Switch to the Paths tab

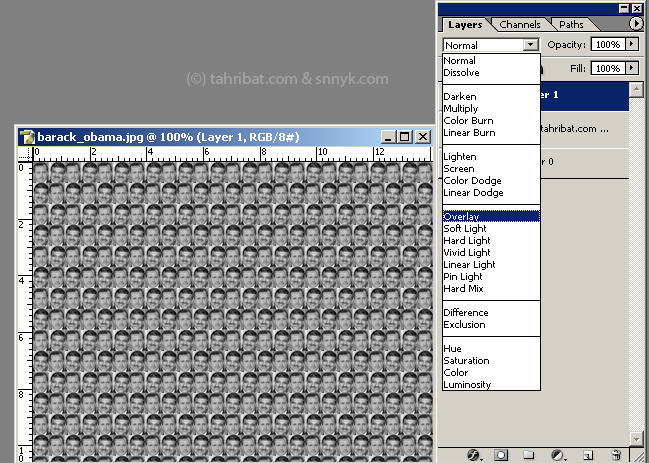pos(572,24)
